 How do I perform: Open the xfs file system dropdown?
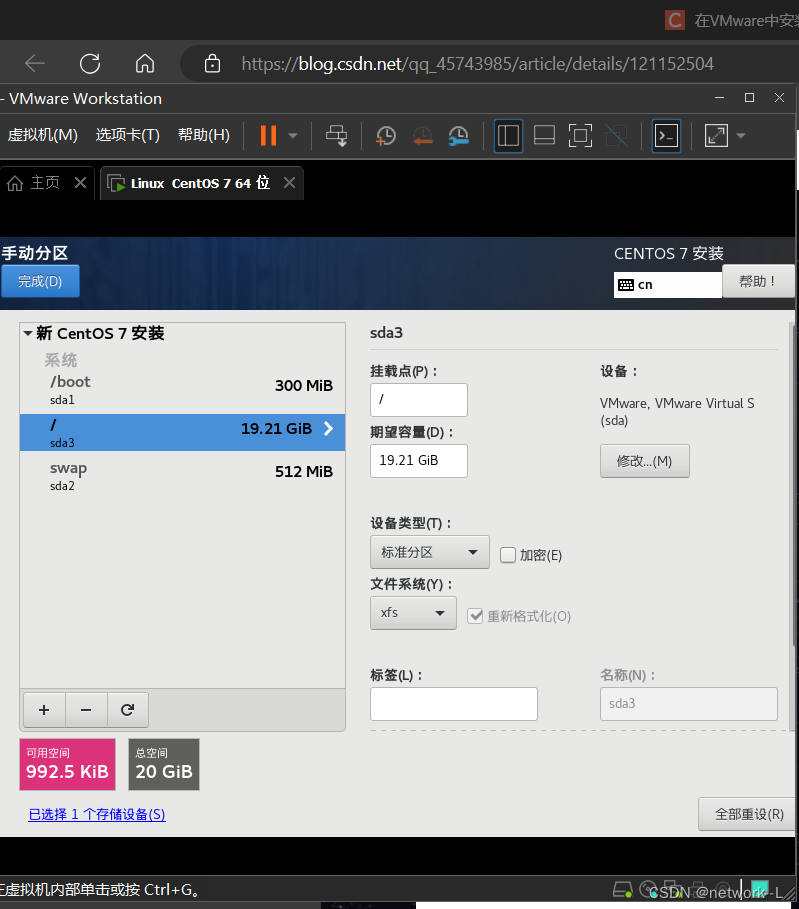point(413,613)
